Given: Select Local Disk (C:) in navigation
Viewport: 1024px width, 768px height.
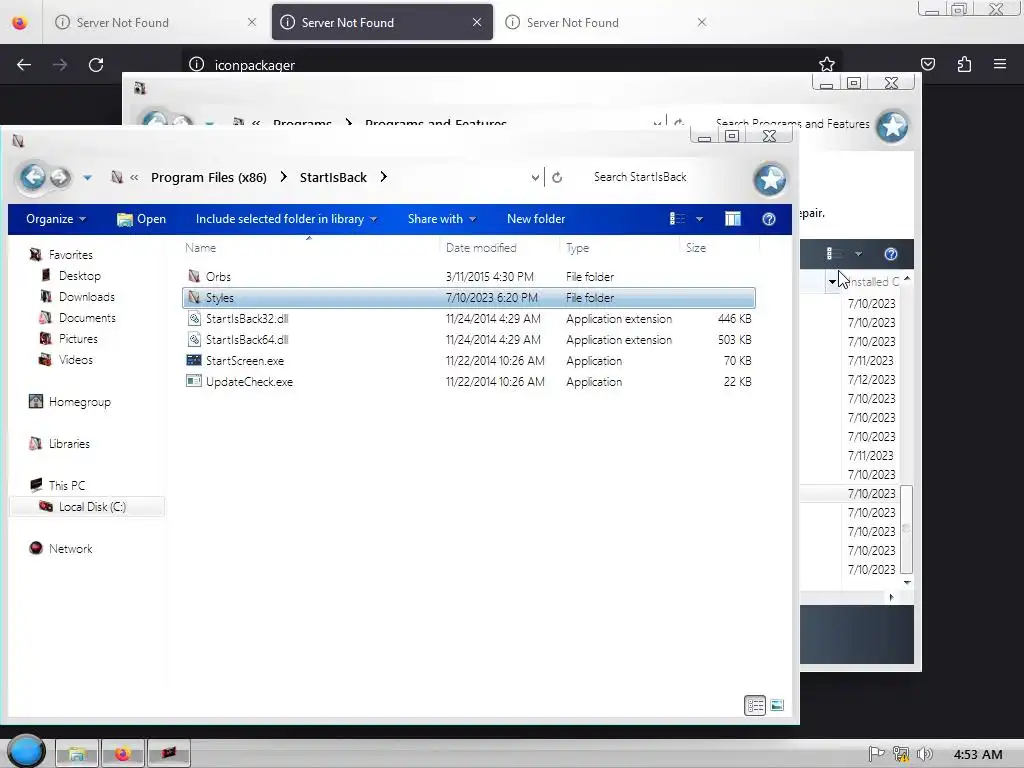Looking at the screenshot, I should [87, 506].
